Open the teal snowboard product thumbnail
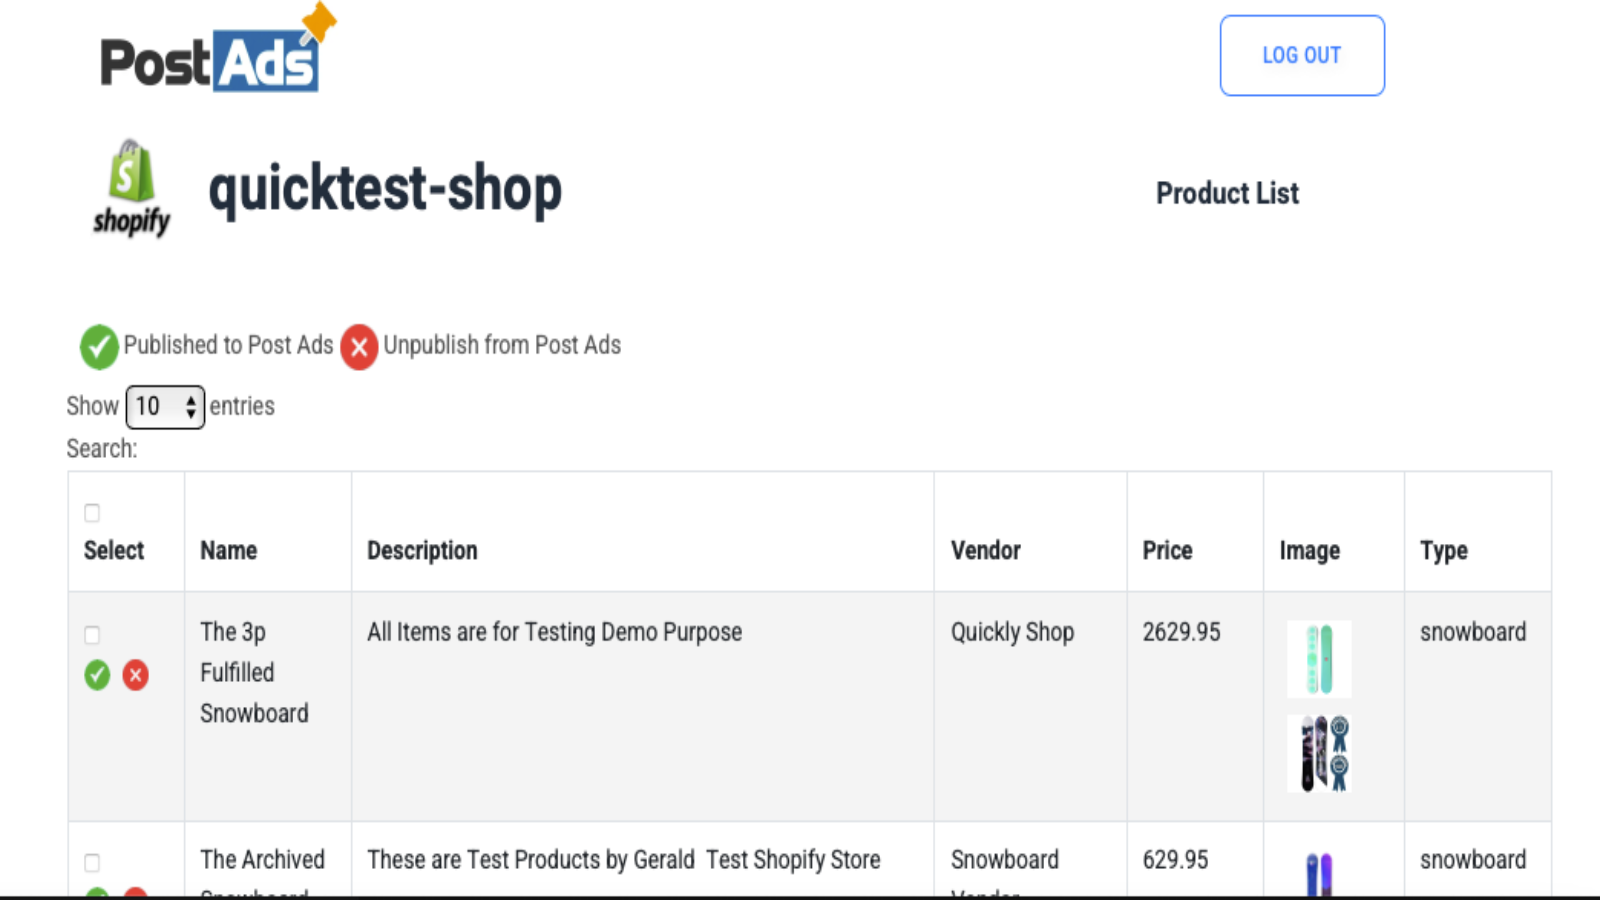1600x900 pixels. coord(1319,659)
